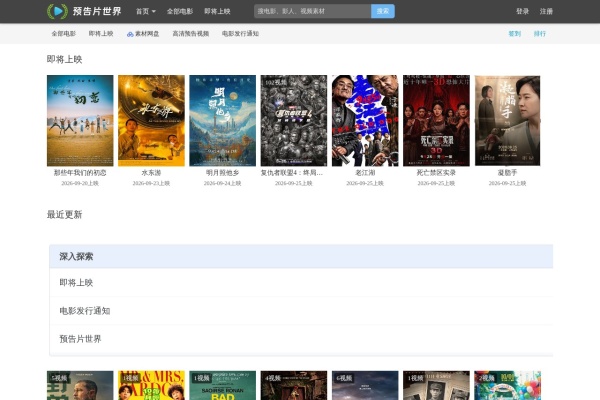Click the 即将上映 section heading

(x=64, y=59)
